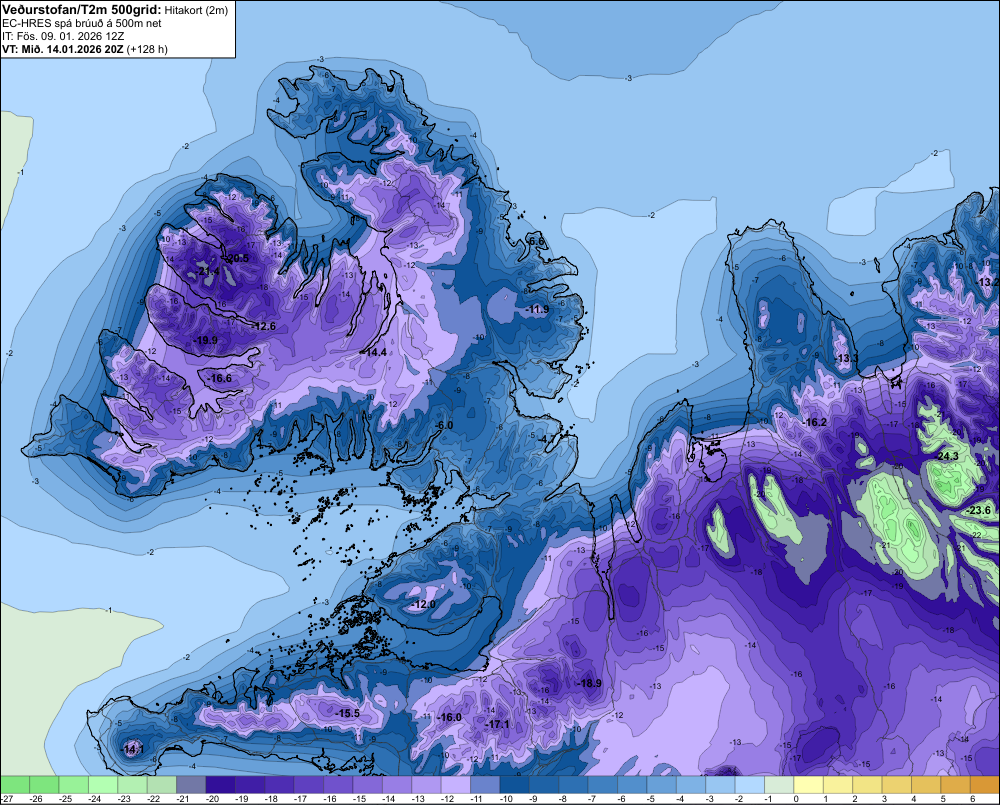The height and width of the screenshot is (805, 1000).
Task: Click the 'Hitakort (2m)' label in header
Action: pyautogui.click(x=195, y=10)
